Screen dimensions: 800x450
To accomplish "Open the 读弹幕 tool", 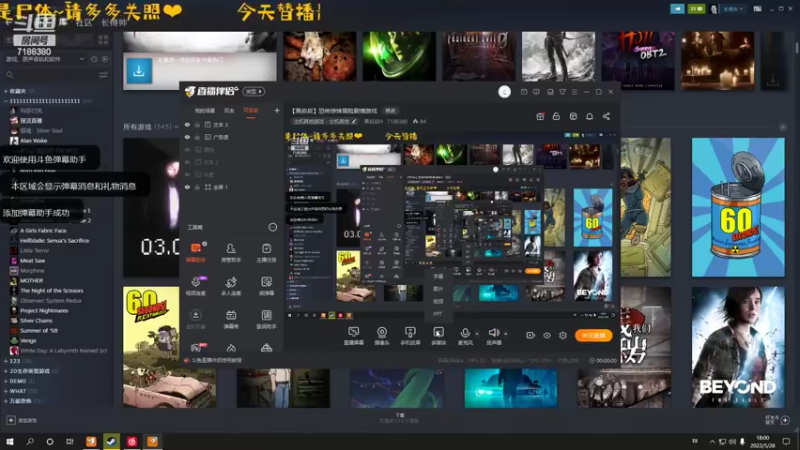I will [266, 286].
